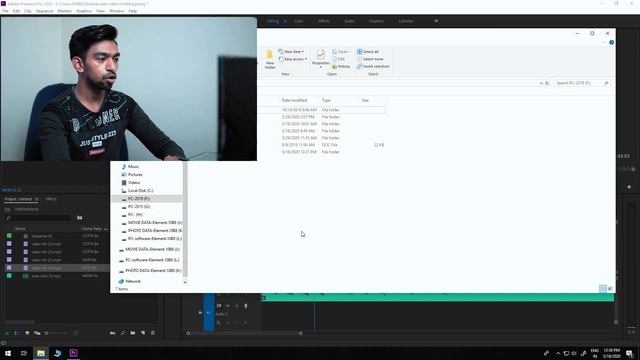
Task: Toggle project lock at panel bottom
Action: pos(7,333)
